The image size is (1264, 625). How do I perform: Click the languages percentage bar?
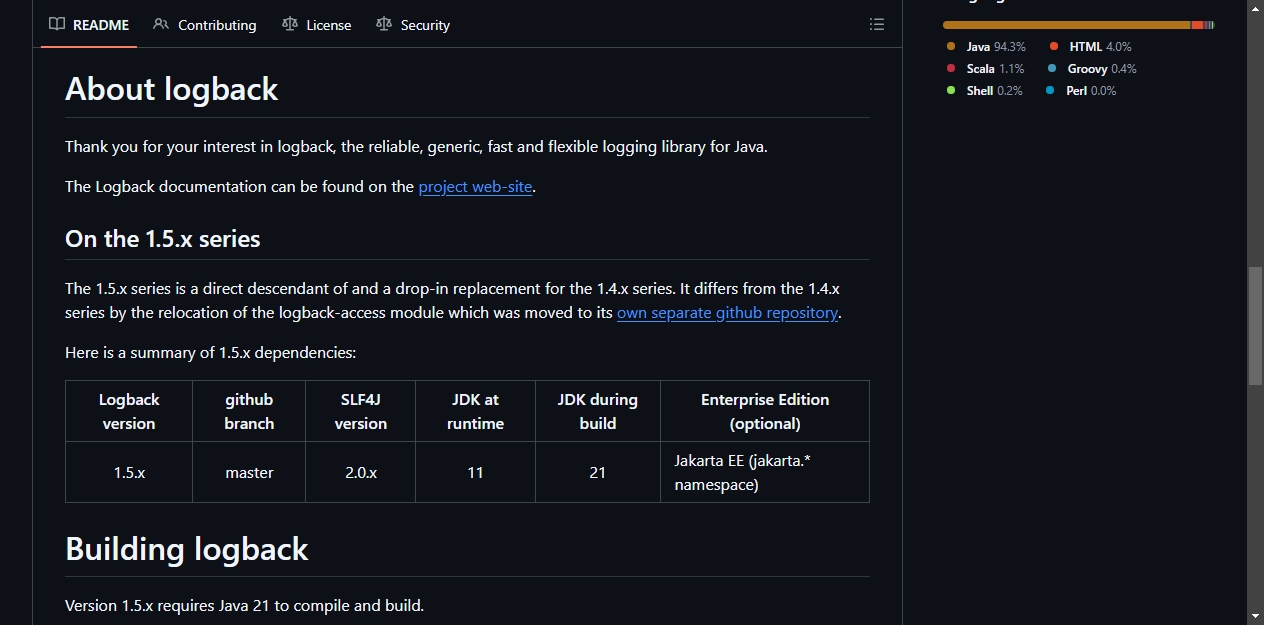[x=1078, y=25]
